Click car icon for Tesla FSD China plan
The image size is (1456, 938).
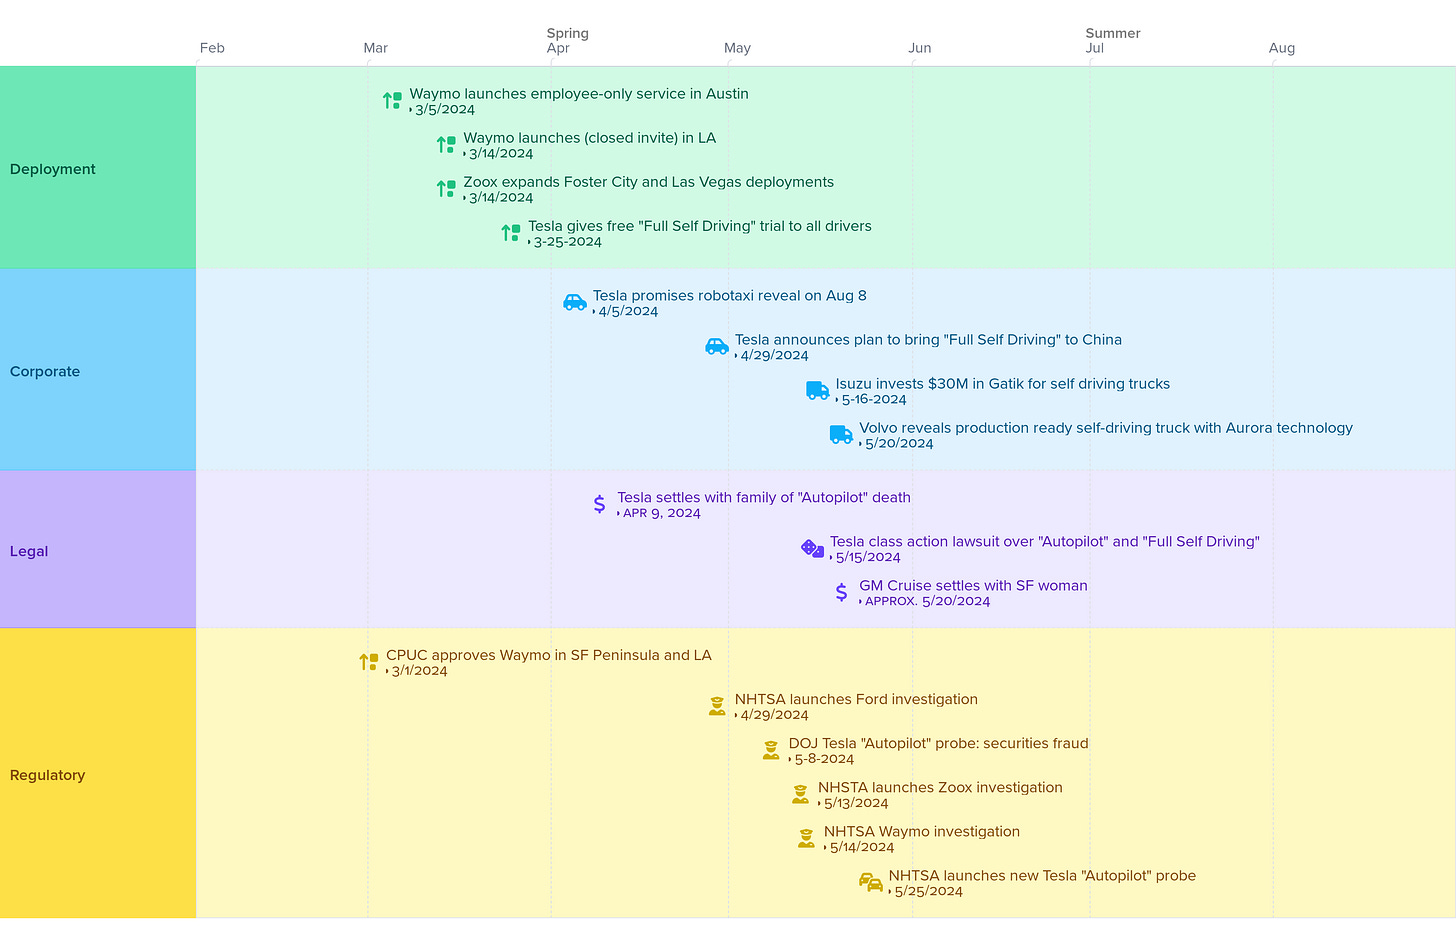tap(717, 346)
